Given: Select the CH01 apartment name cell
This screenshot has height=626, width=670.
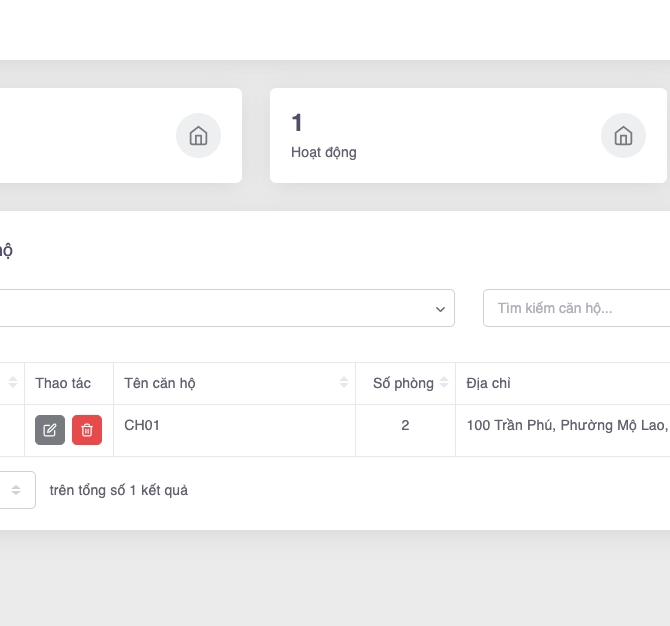Looking at the screenshot, I should click(x=142, y=425).
